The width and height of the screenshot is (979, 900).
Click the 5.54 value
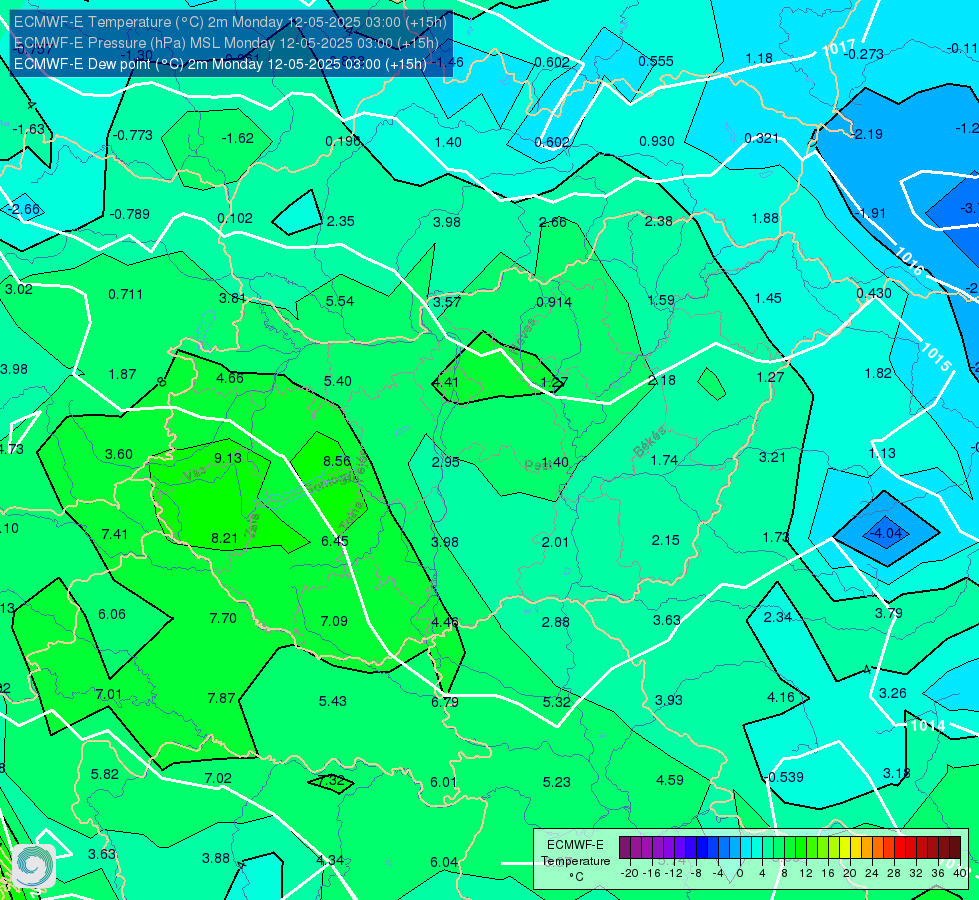click(x=340, y=301)
